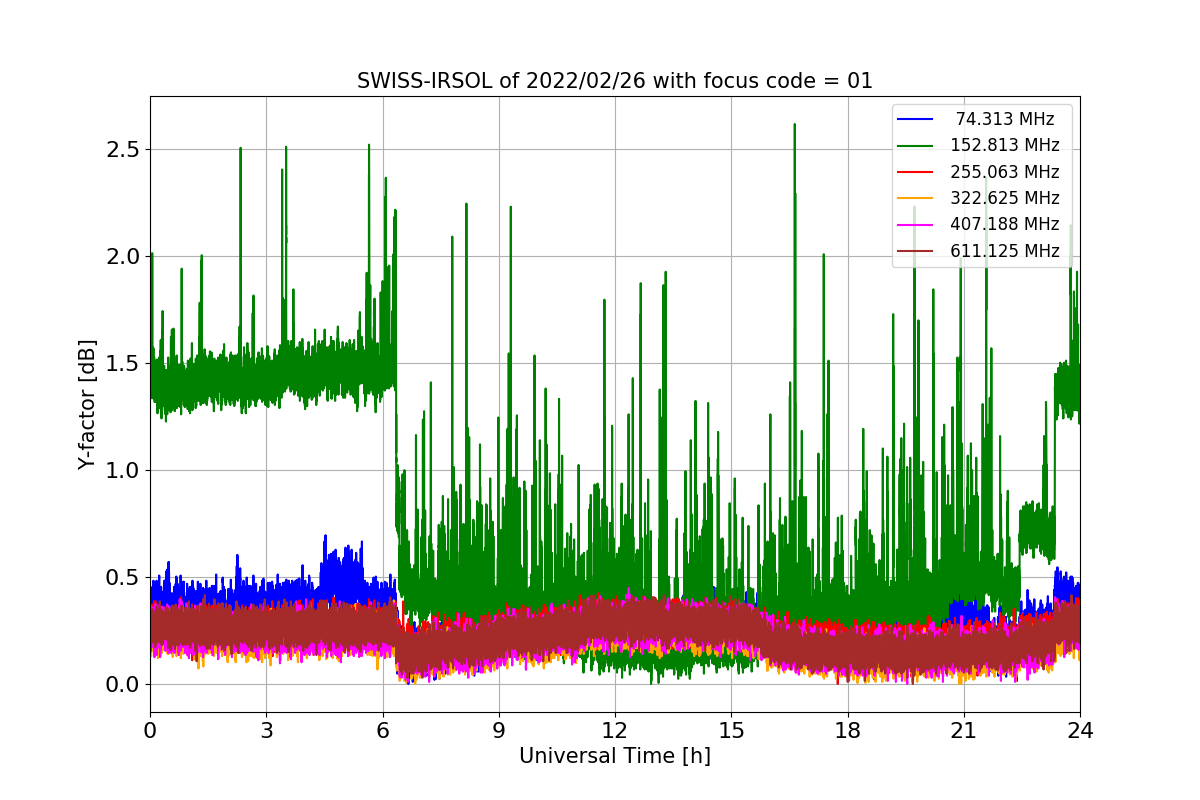Click the red legend line swatch

916,172
